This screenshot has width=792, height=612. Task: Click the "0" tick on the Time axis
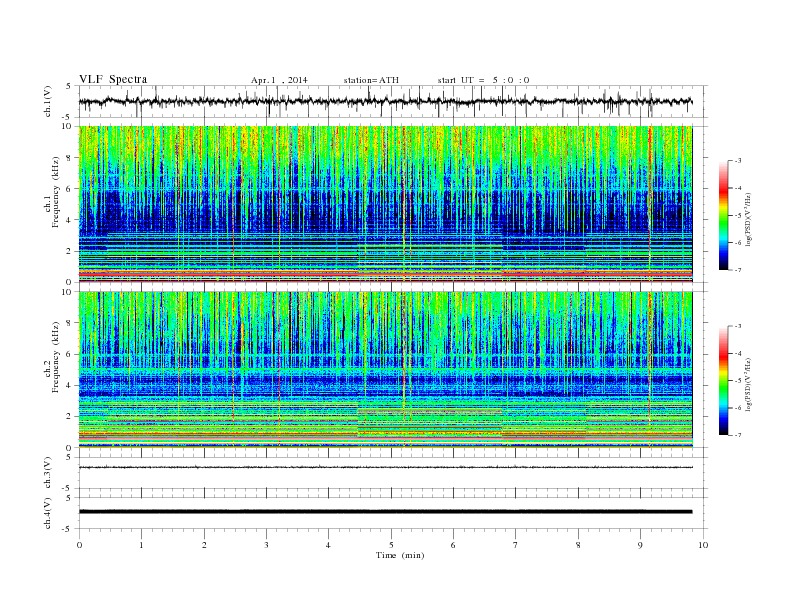79,545
